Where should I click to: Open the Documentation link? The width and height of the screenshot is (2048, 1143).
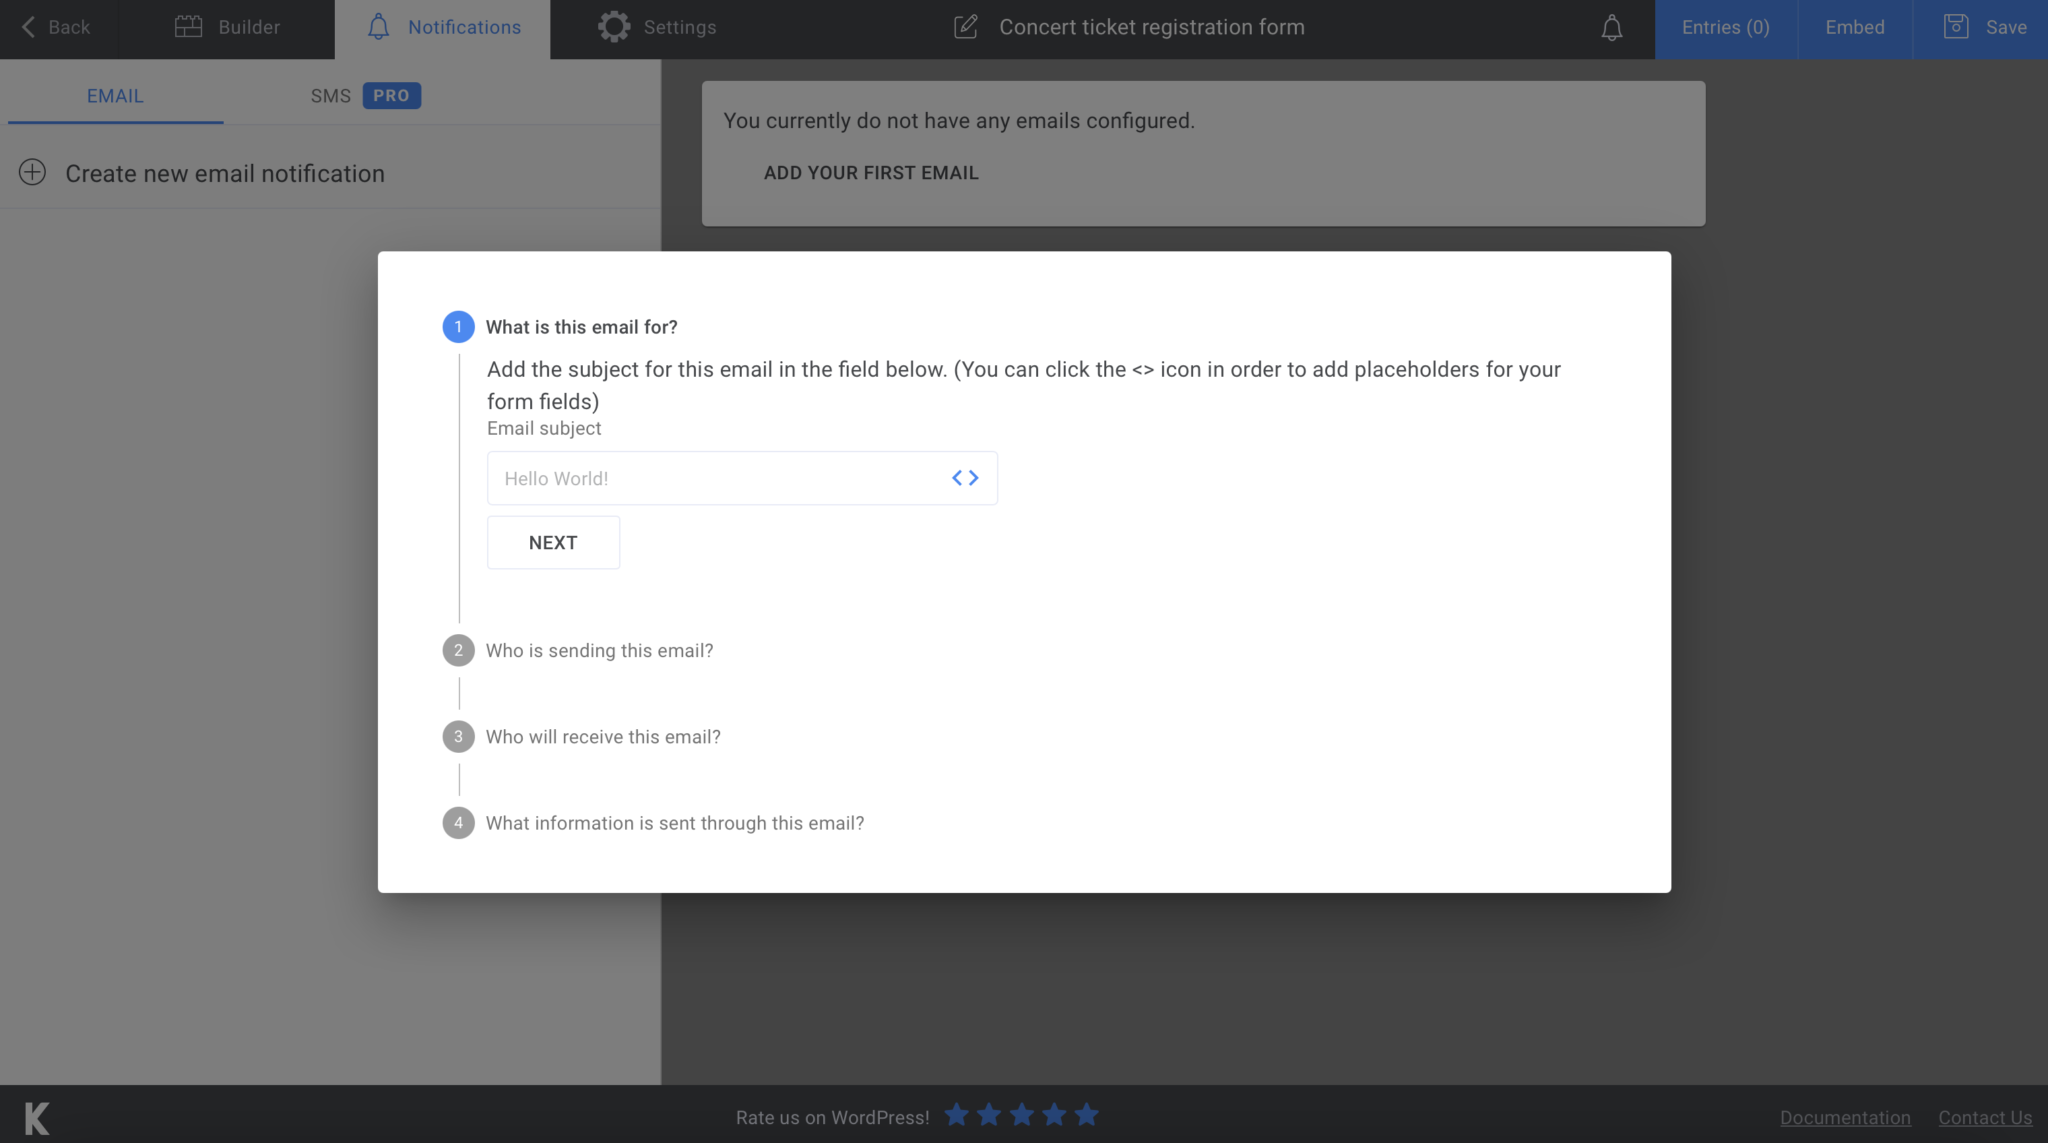pyautogui.click(x=1845, y=1117)
